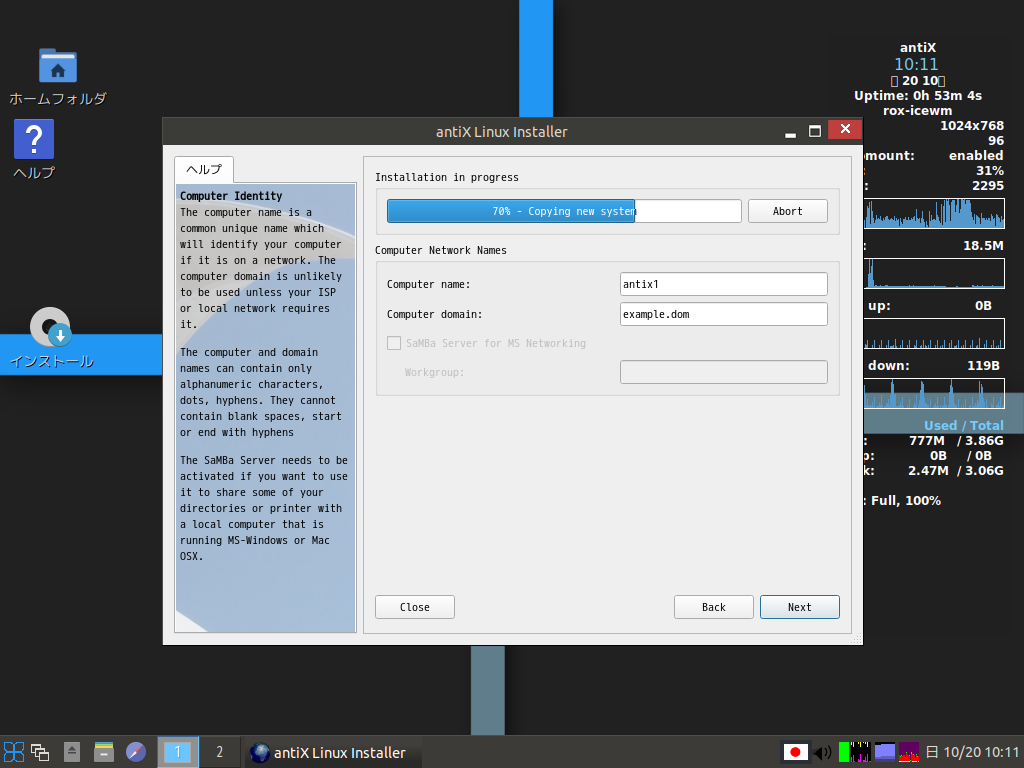This screenshot has width=1024, height=768.
Task: Close the installer with red X
Action: [x=845, y=129]
